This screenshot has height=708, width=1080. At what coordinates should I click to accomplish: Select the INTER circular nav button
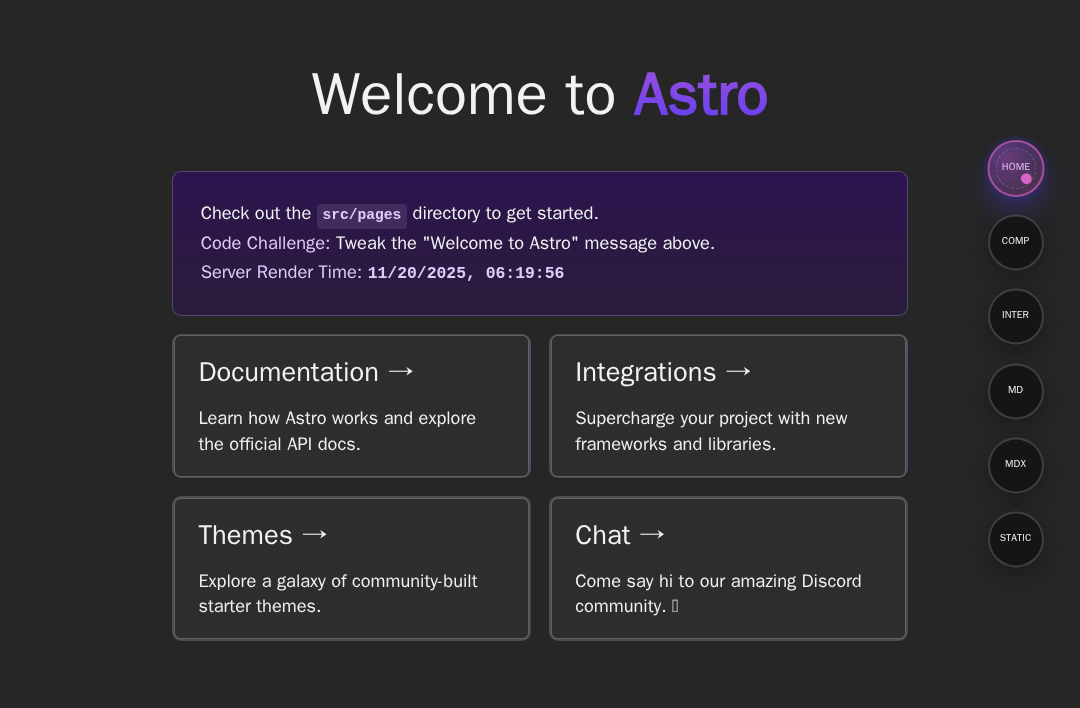[x=1015, y=316]
